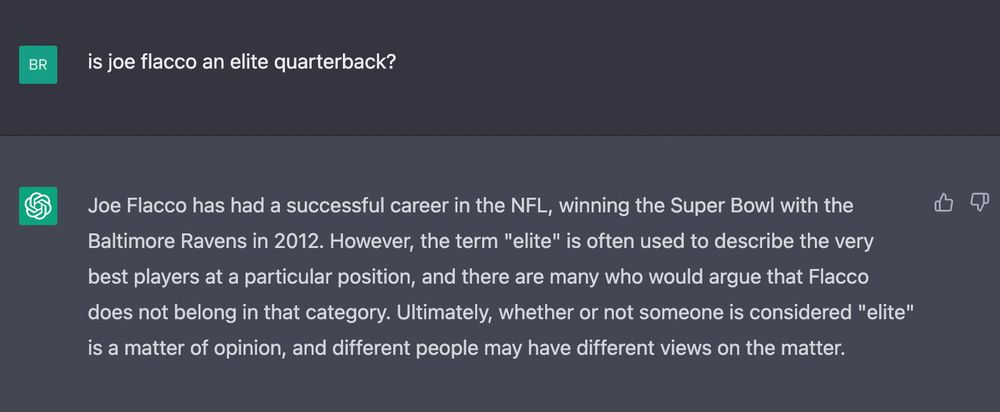The width and height of the screenshot is (1000, 412).
Task: Click "successful career" in the answer
Action: (x=322, y=206)
